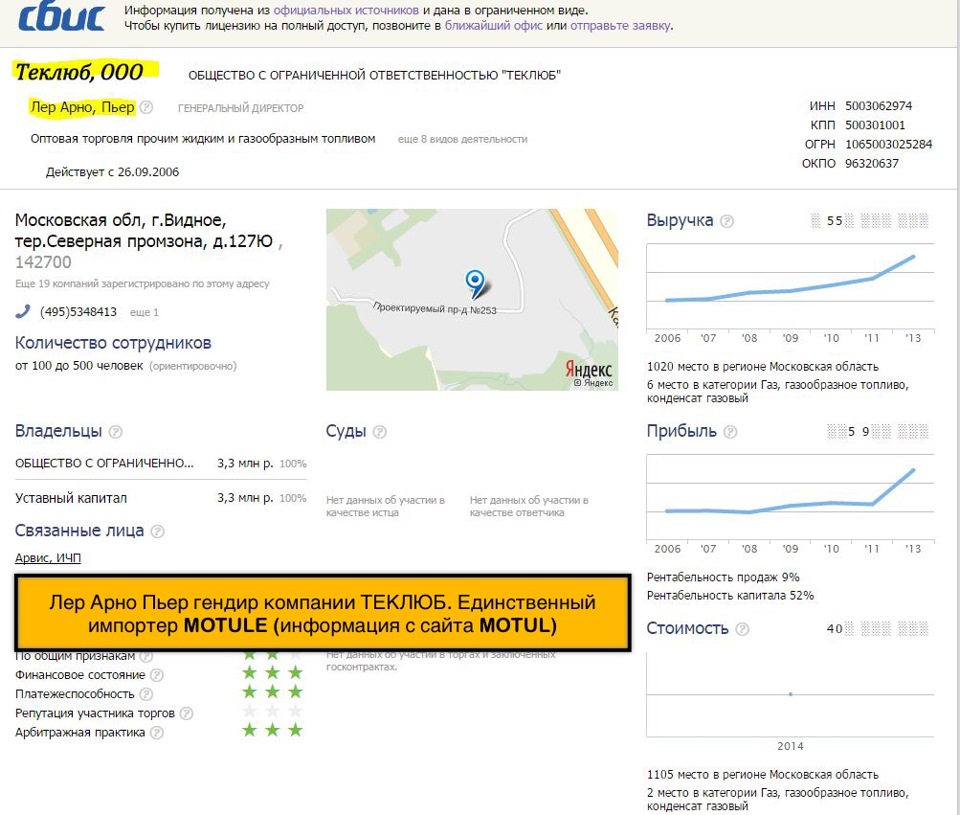Click phone number (495)5348413
960x815 pixels.
point(78,312)
